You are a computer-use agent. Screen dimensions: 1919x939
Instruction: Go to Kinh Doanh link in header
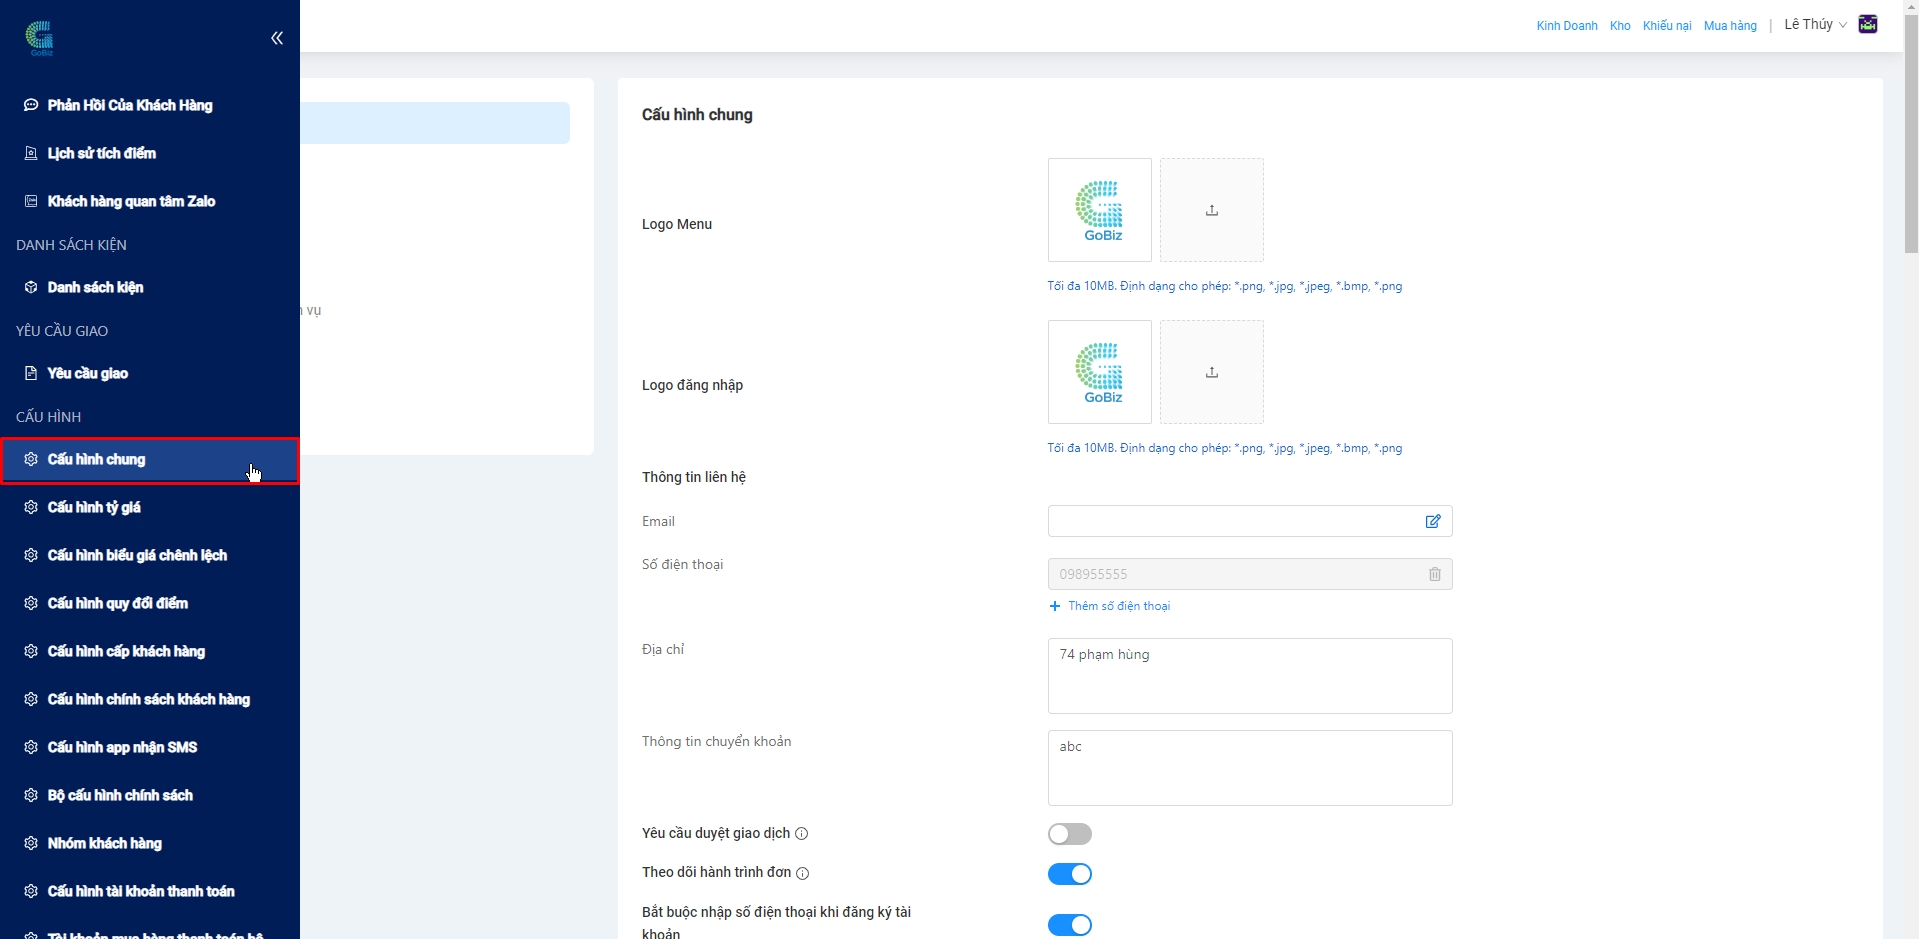(x=1566, y=26)
